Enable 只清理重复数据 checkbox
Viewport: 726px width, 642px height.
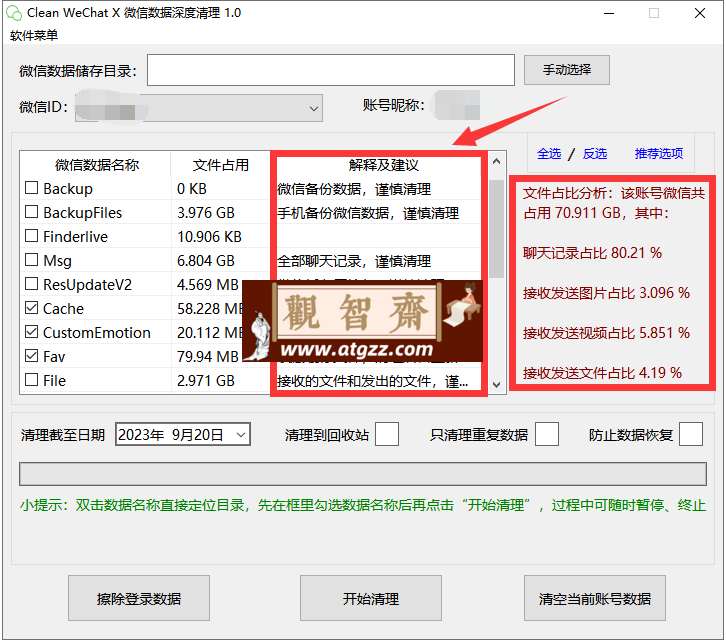pyautogui.click(x=547, y=434)
